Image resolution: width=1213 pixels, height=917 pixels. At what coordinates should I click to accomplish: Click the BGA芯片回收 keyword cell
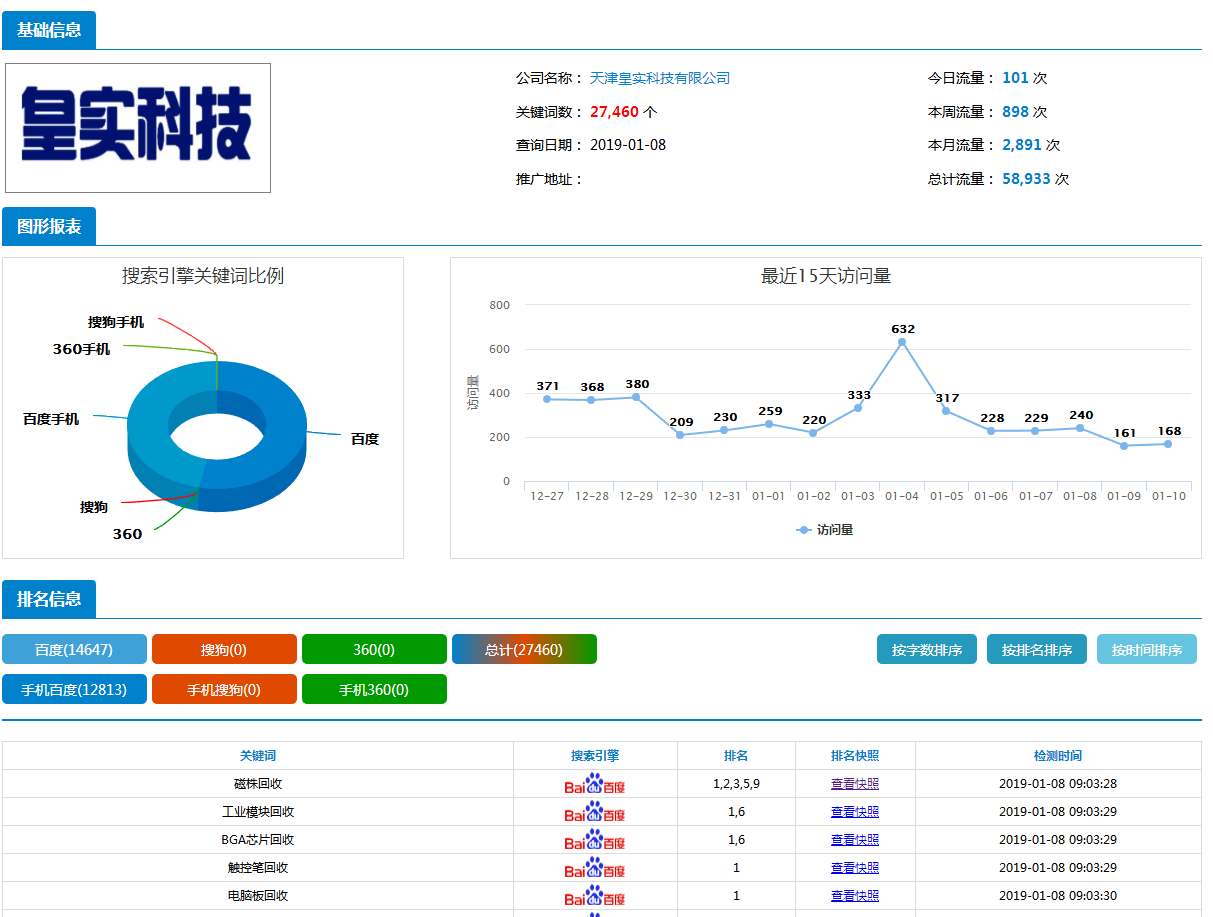pos(258,840)
